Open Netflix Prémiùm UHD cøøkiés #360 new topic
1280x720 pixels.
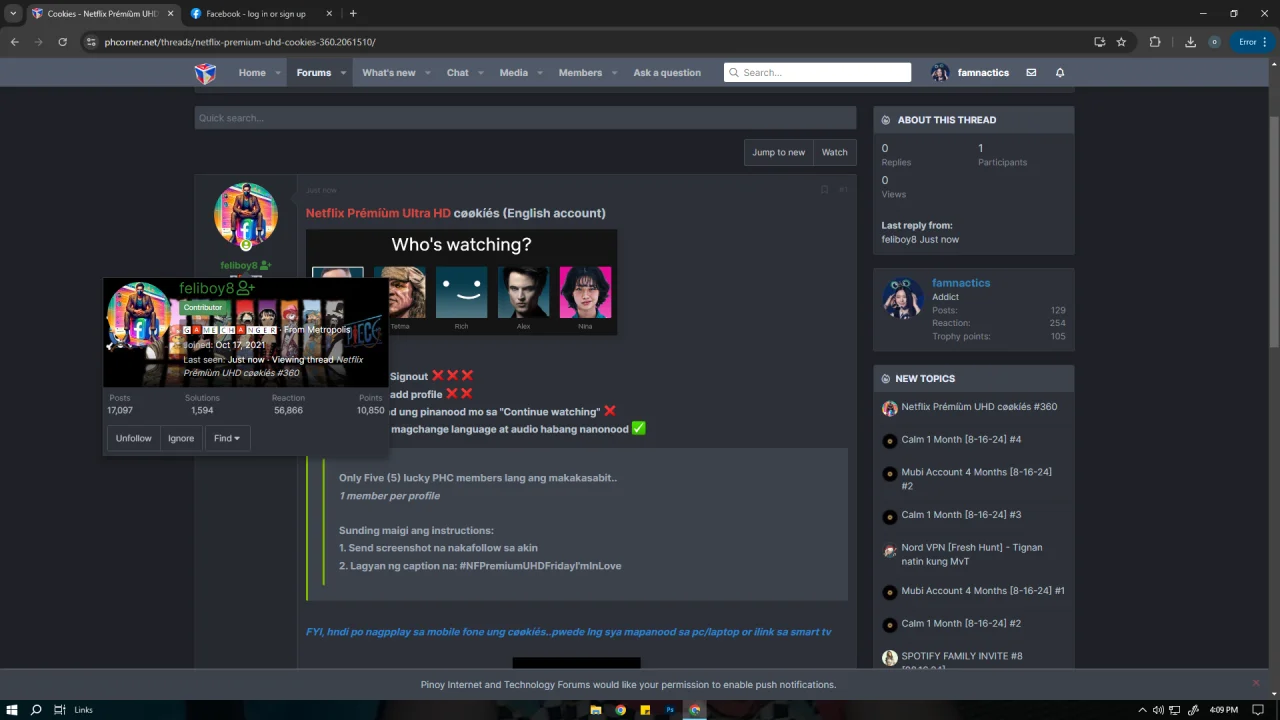point(979,407)
